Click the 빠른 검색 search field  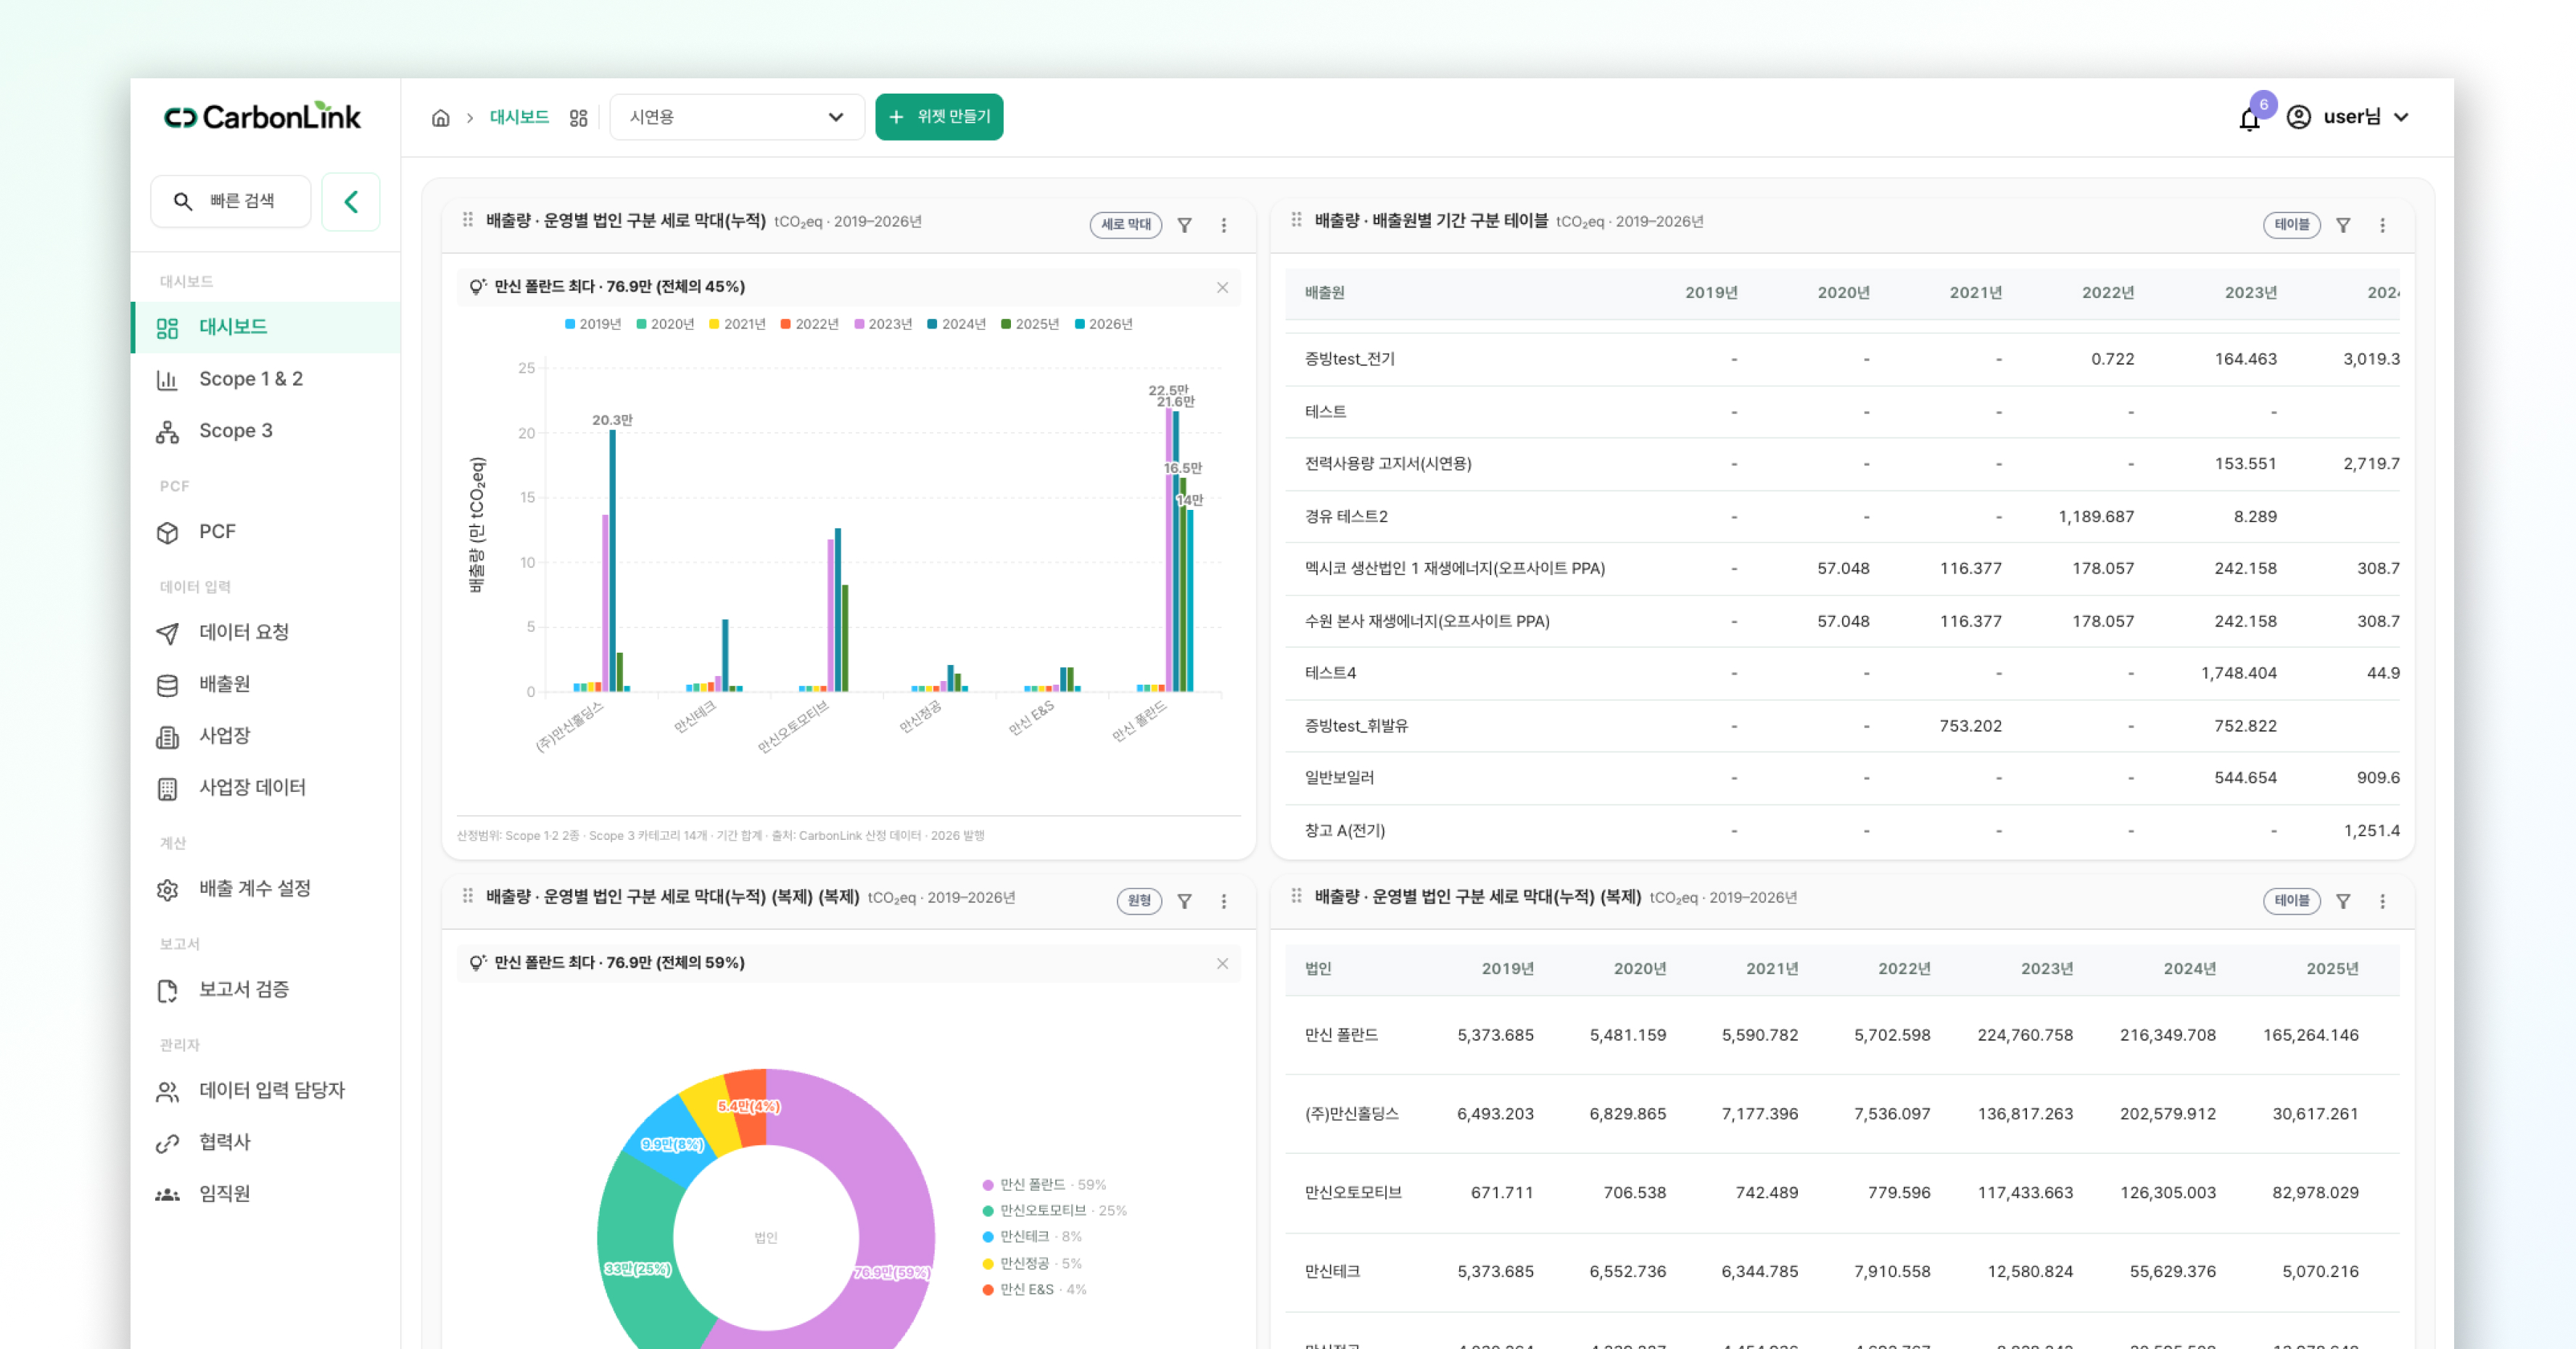[x=231, y=202]
